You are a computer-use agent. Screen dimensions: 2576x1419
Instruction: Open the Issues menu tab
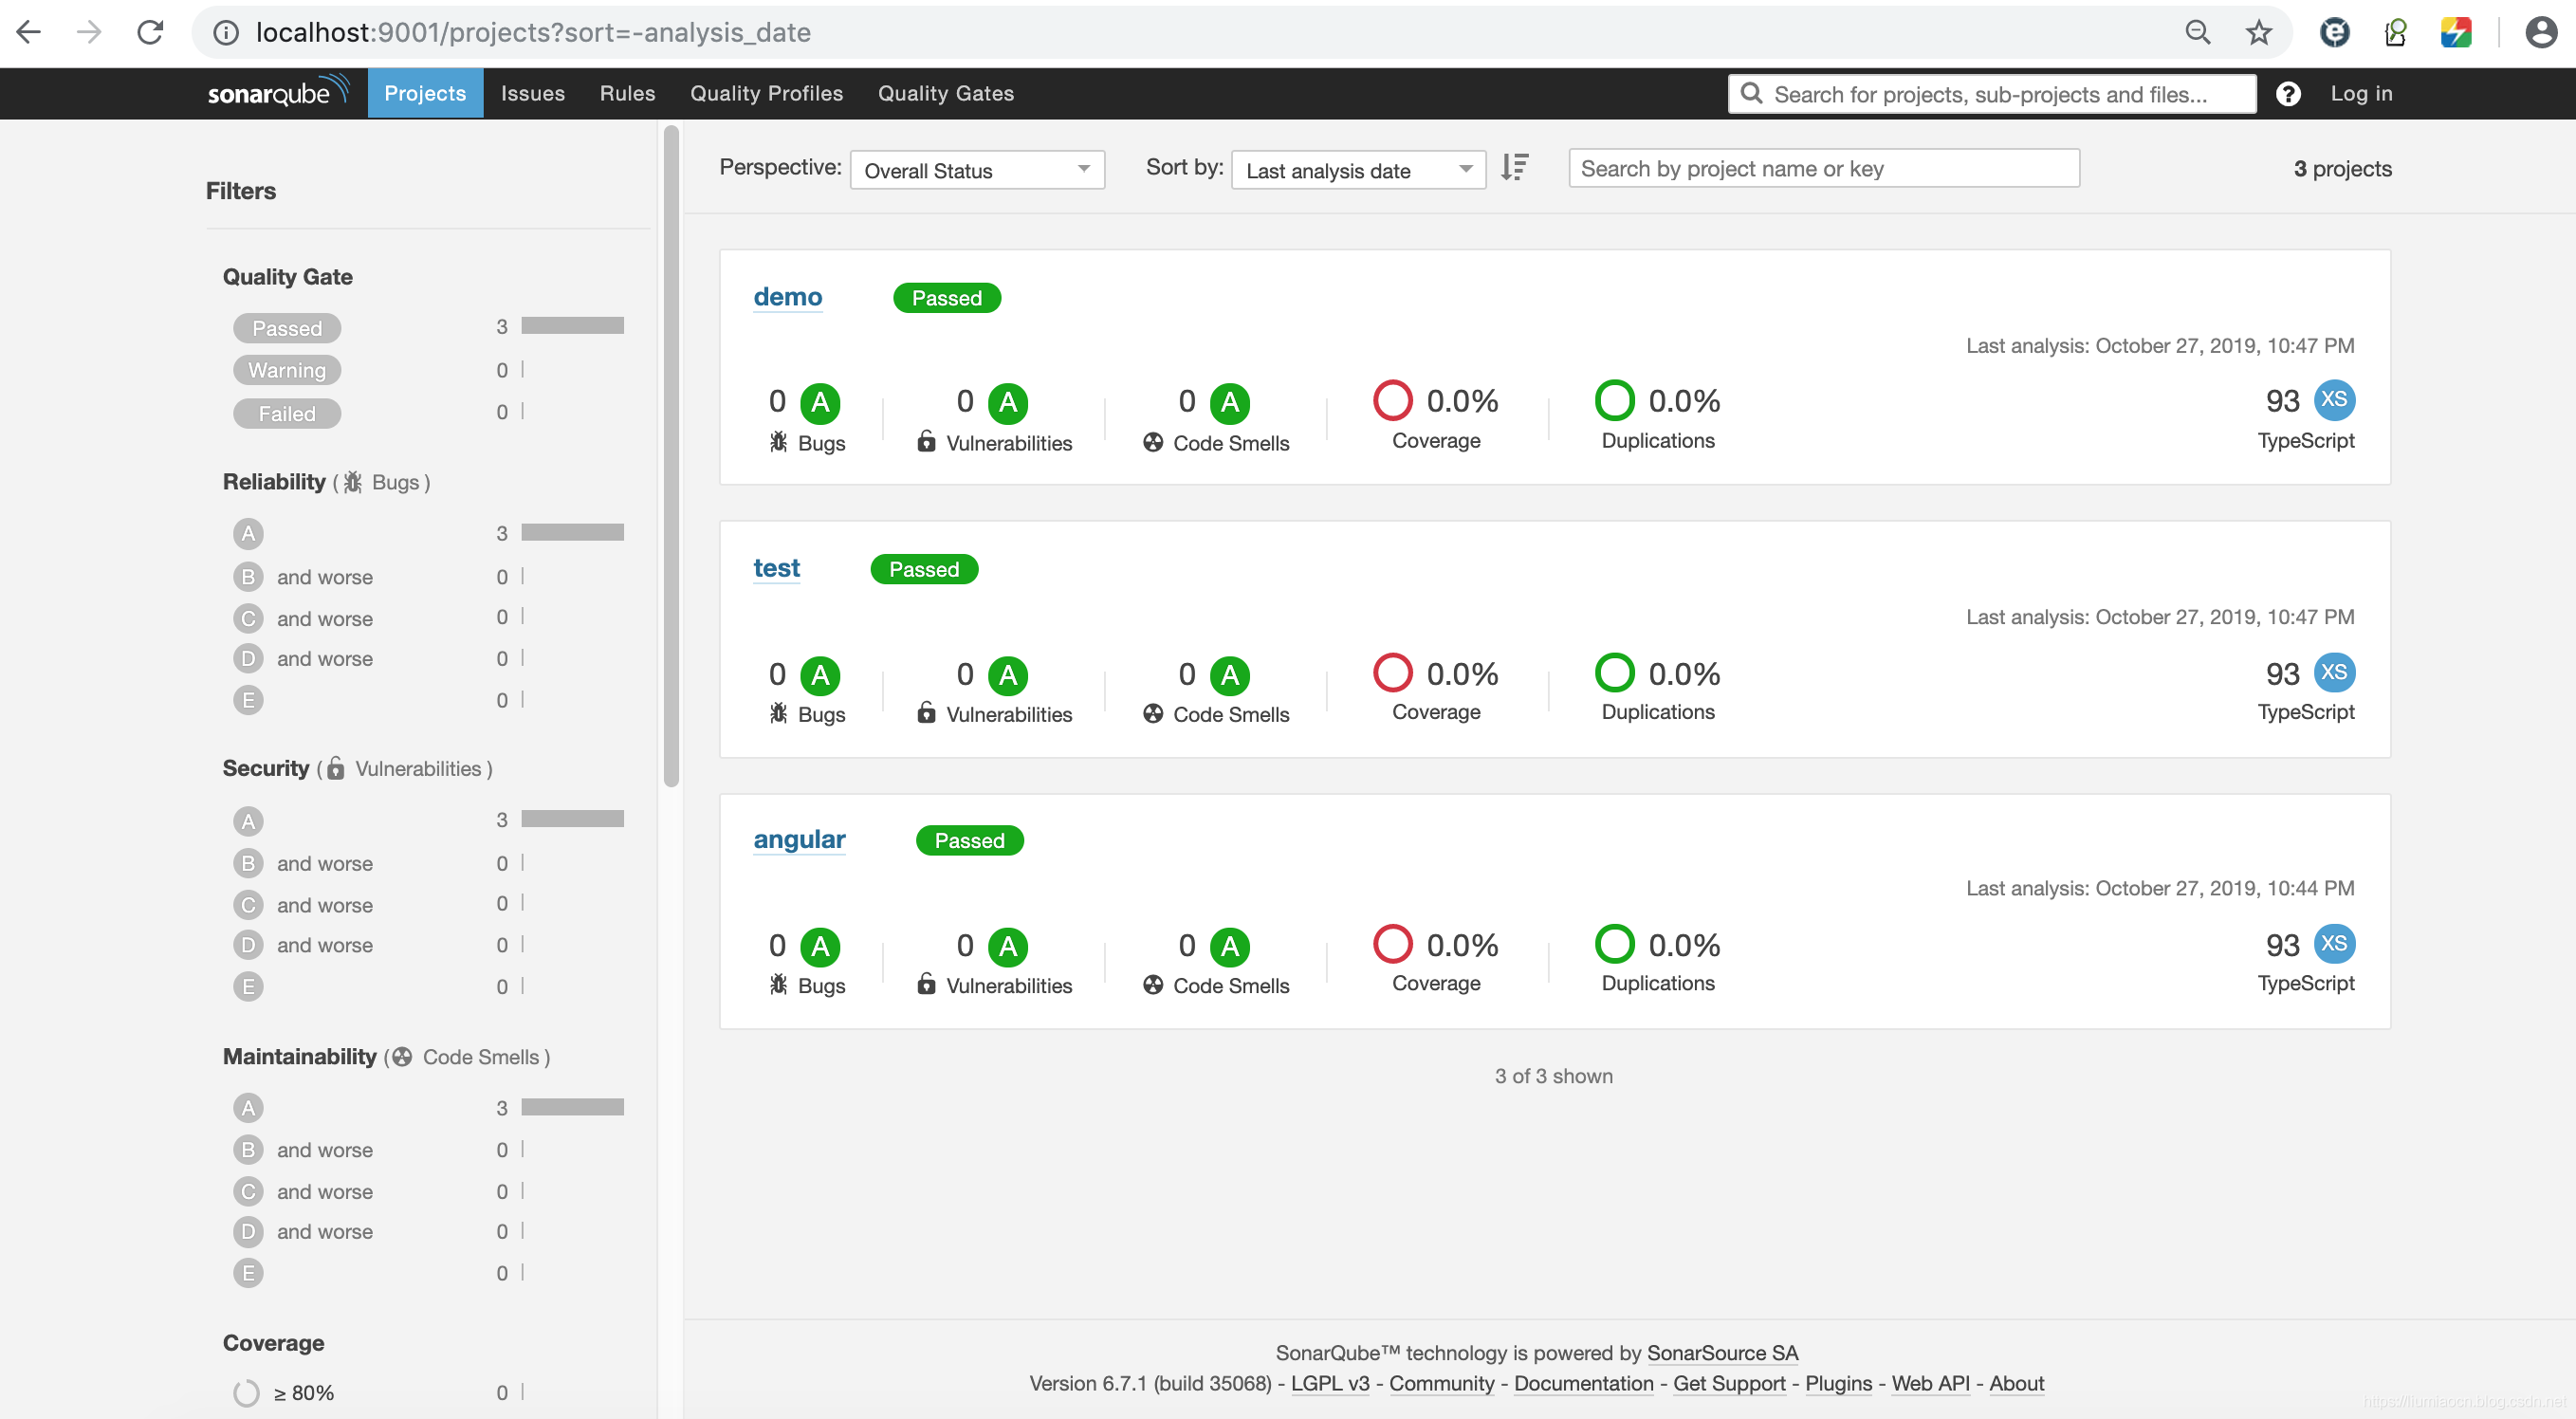pyautogui.click(x=533, y=93)
